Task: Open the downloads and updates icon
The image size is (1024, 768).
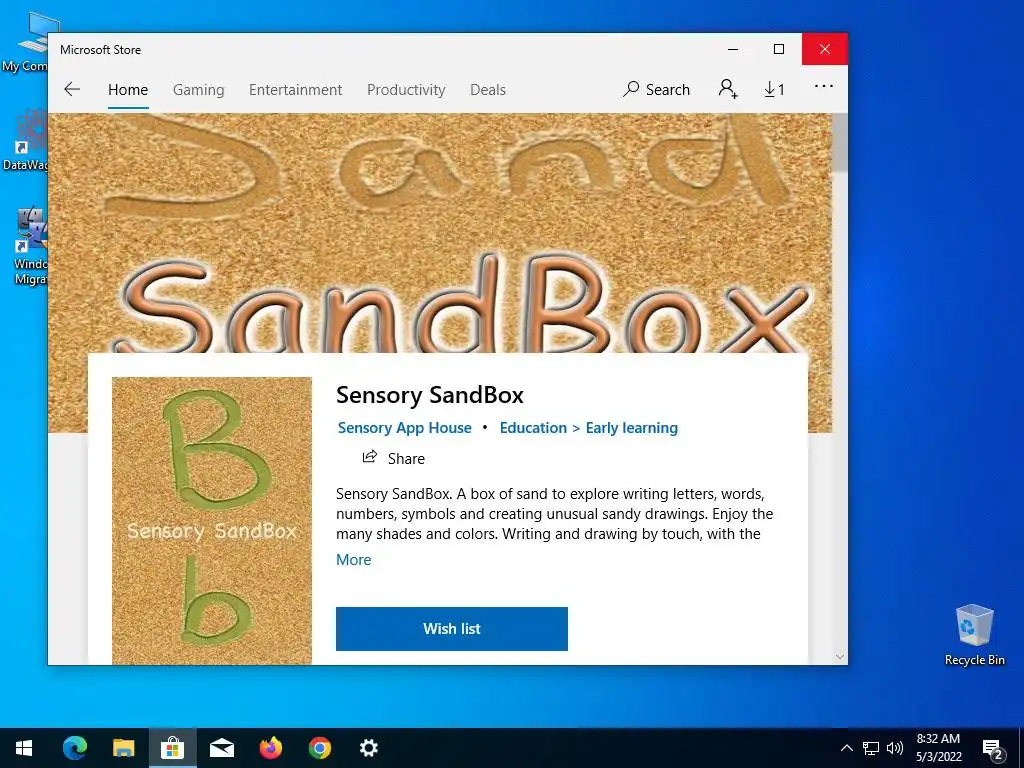Action: tap(775, 89)
